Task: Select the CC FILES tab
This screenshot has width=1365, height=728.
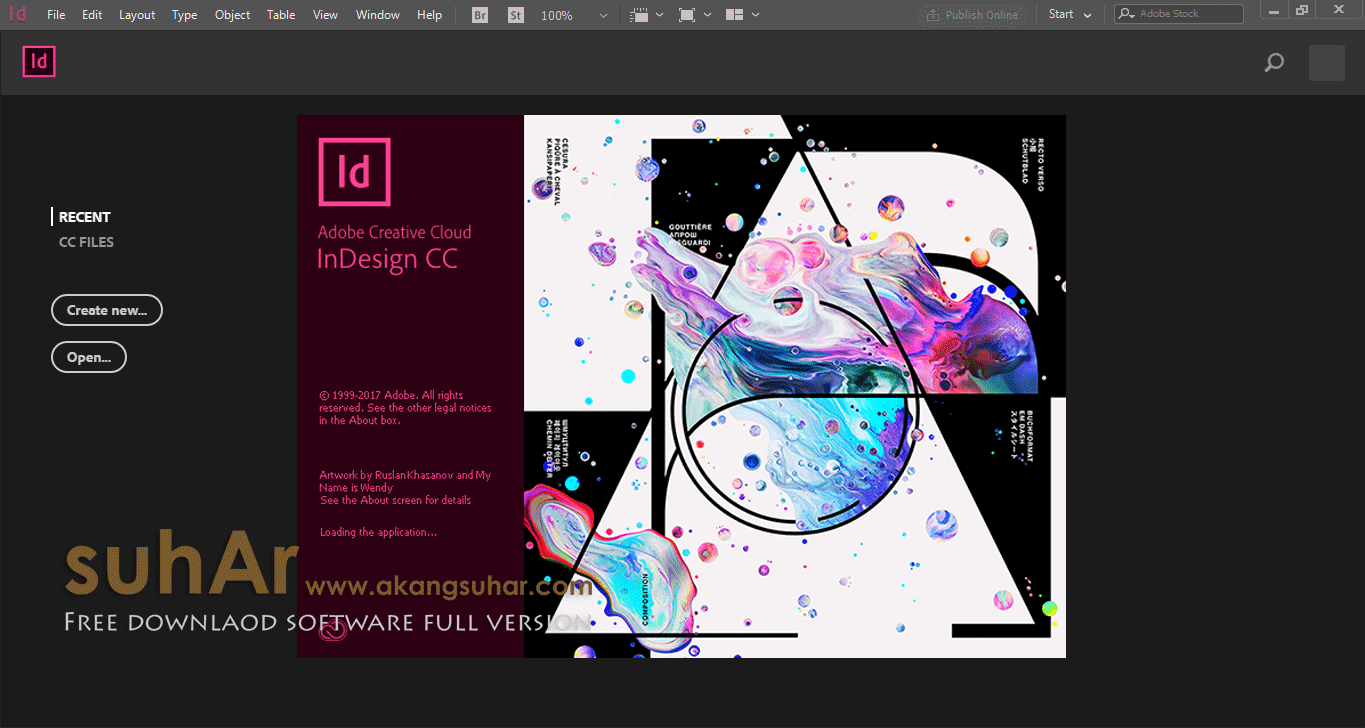Action: [86, 242]
